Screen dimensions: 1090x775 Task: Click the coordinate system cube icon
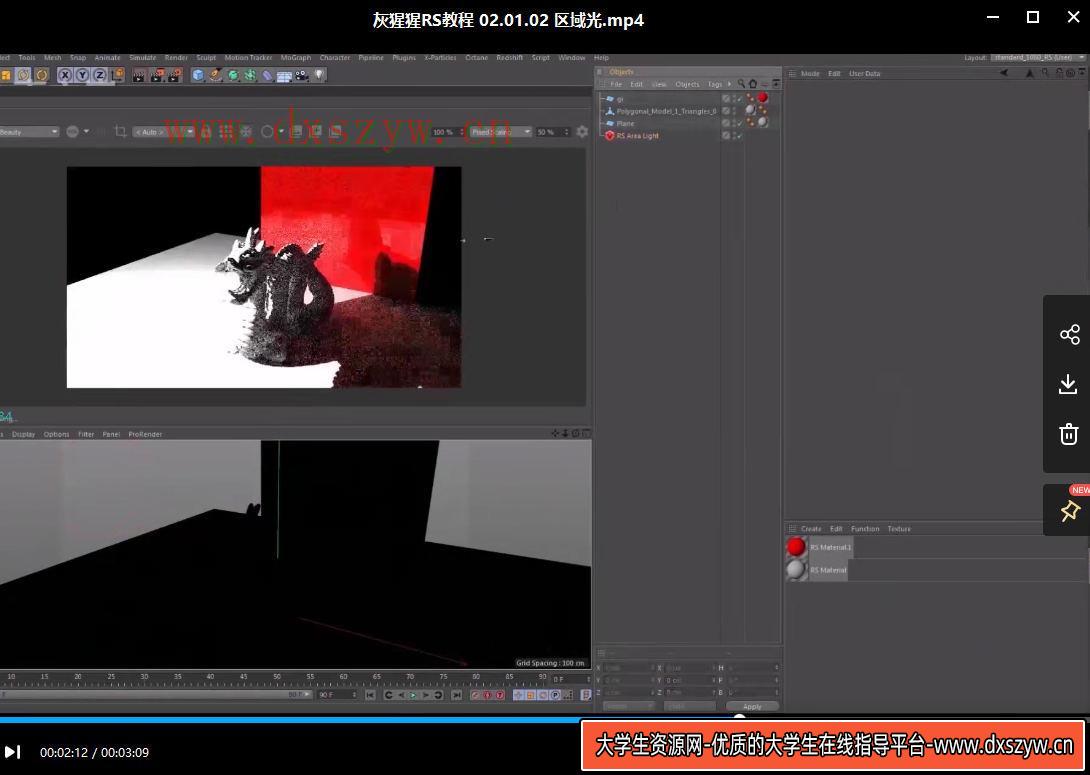pyautogui.click(x=117, y=75)
